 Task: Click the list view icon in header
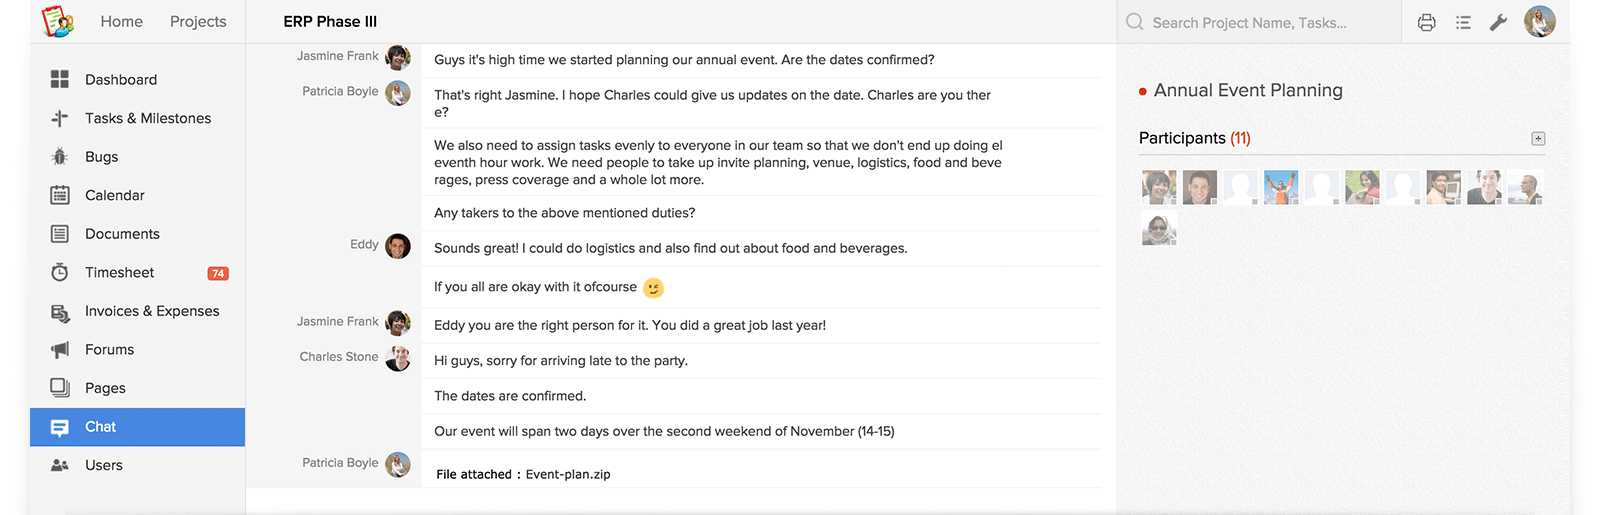1463,22
